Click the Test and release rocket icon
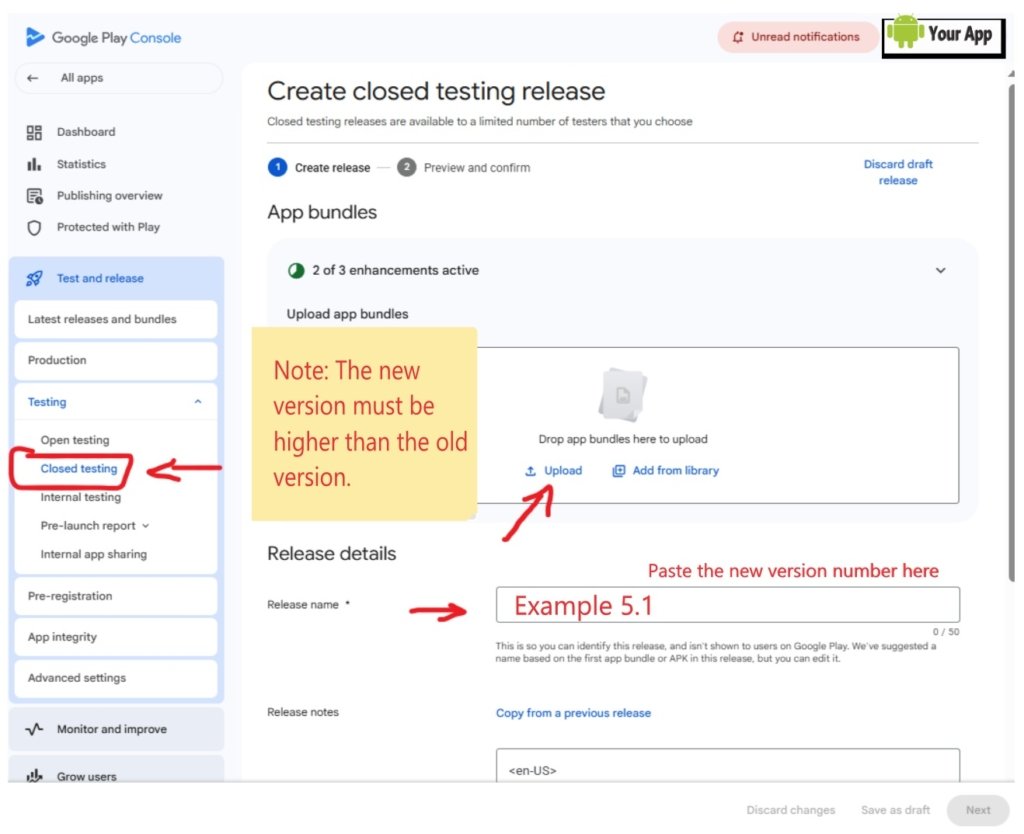 pyautogui.click(x=34, y=279)
